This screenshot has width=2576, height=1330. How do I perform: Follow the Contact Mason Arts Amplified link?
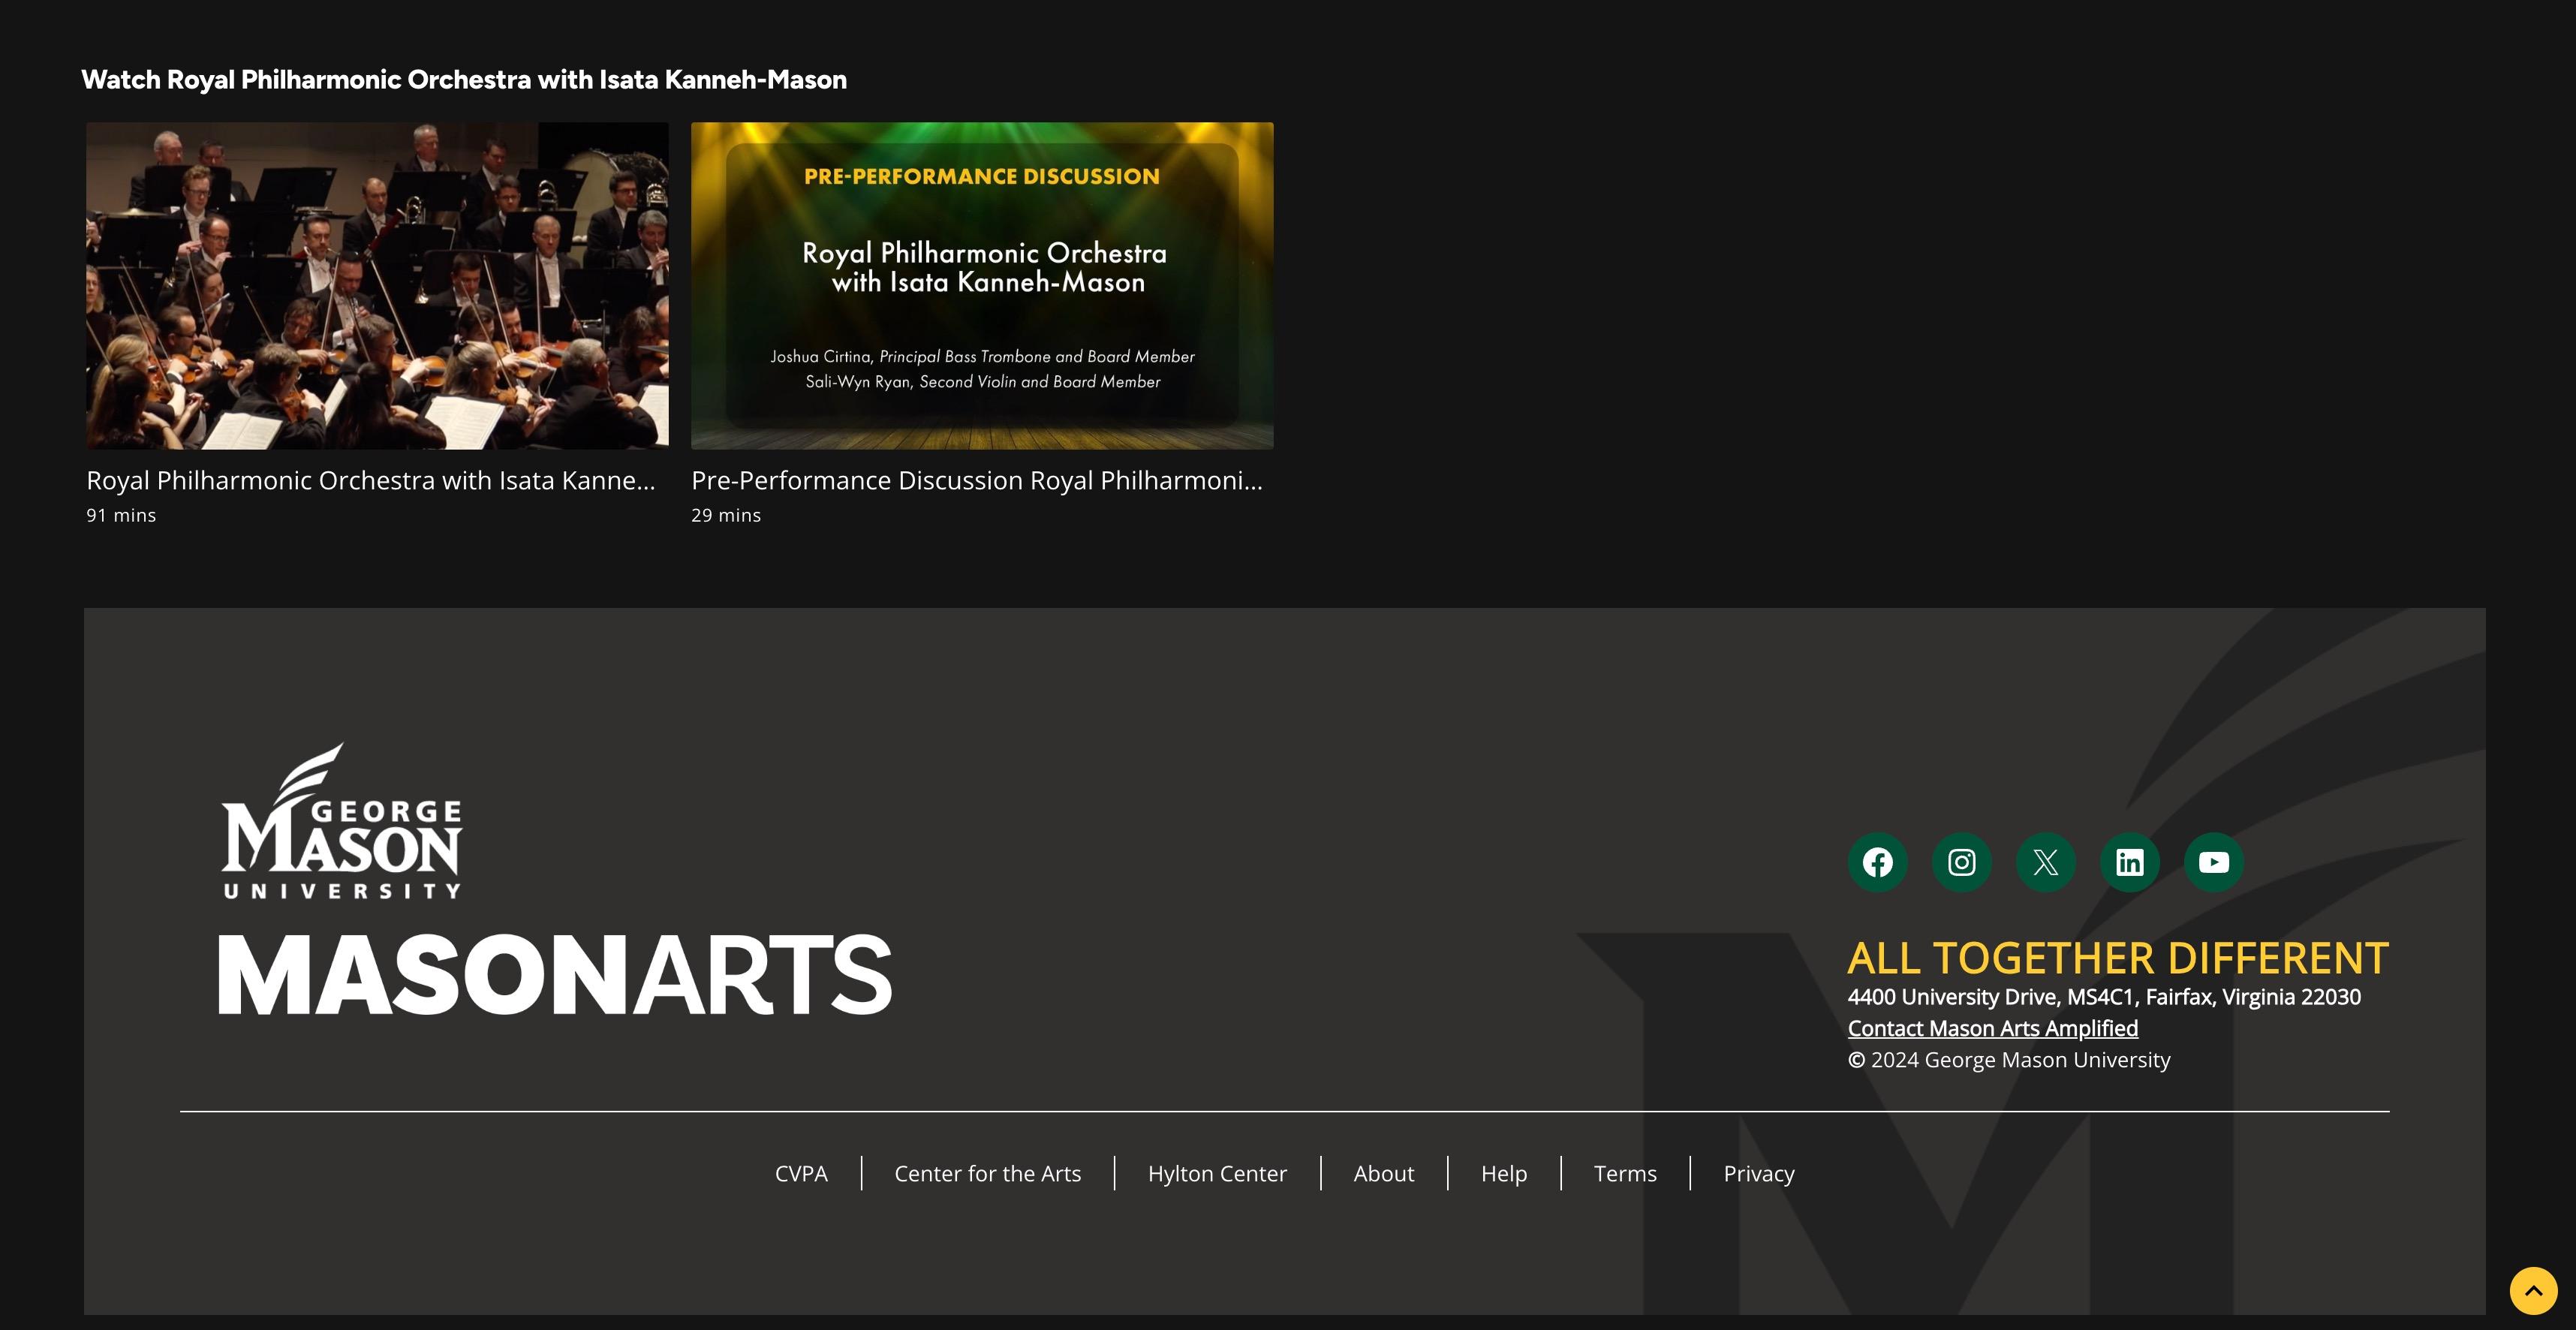click(x=1992, y=1028)
